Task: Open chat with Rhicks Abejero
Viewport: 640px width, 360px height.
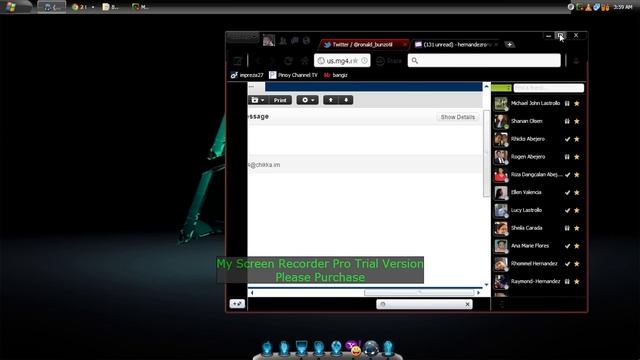Action: pyautogui.click(x=528, y=139)
